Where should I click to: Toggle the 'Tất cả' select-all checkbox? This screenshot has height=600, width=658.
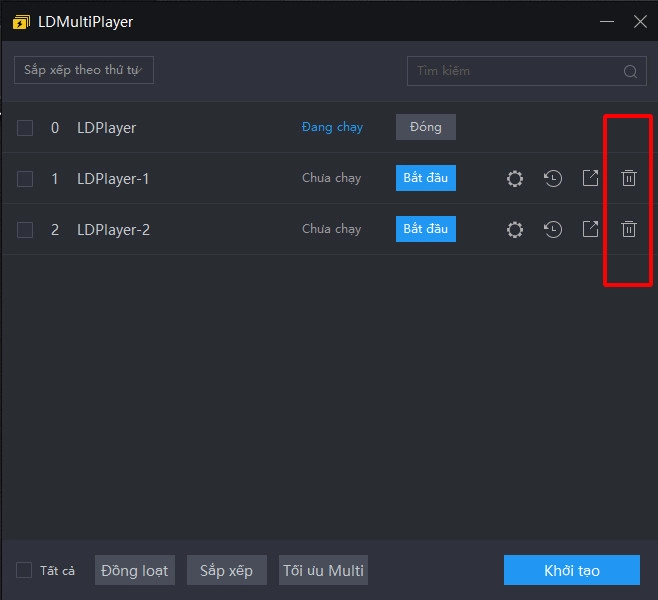(x=24, y=570)
